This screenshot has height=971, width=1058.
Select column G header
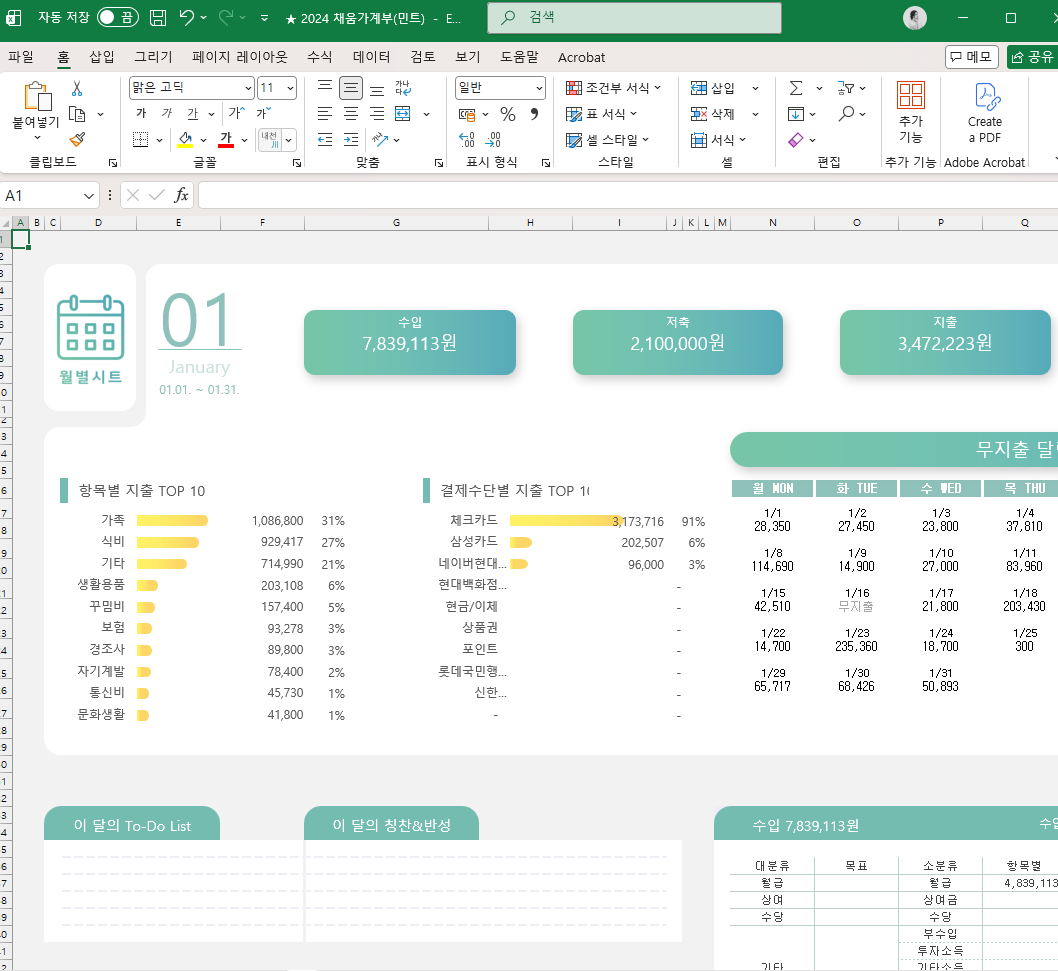pyautogui.click(x=396, y=223)
